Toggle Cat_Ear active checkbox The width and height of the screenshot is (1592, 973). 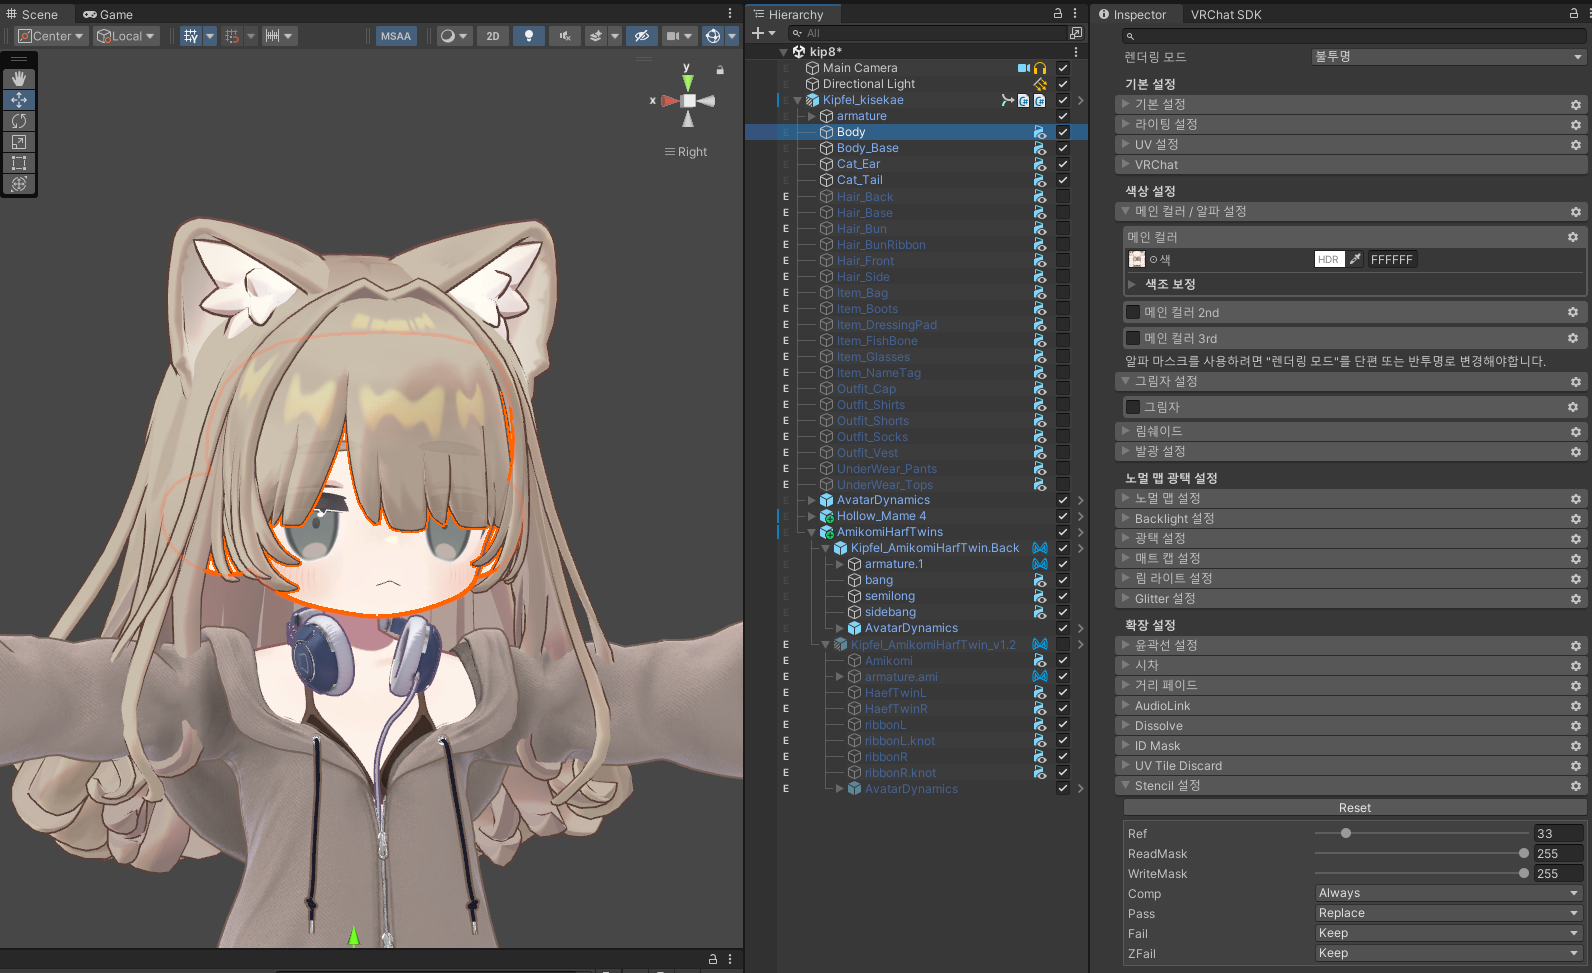point(1063,164)
